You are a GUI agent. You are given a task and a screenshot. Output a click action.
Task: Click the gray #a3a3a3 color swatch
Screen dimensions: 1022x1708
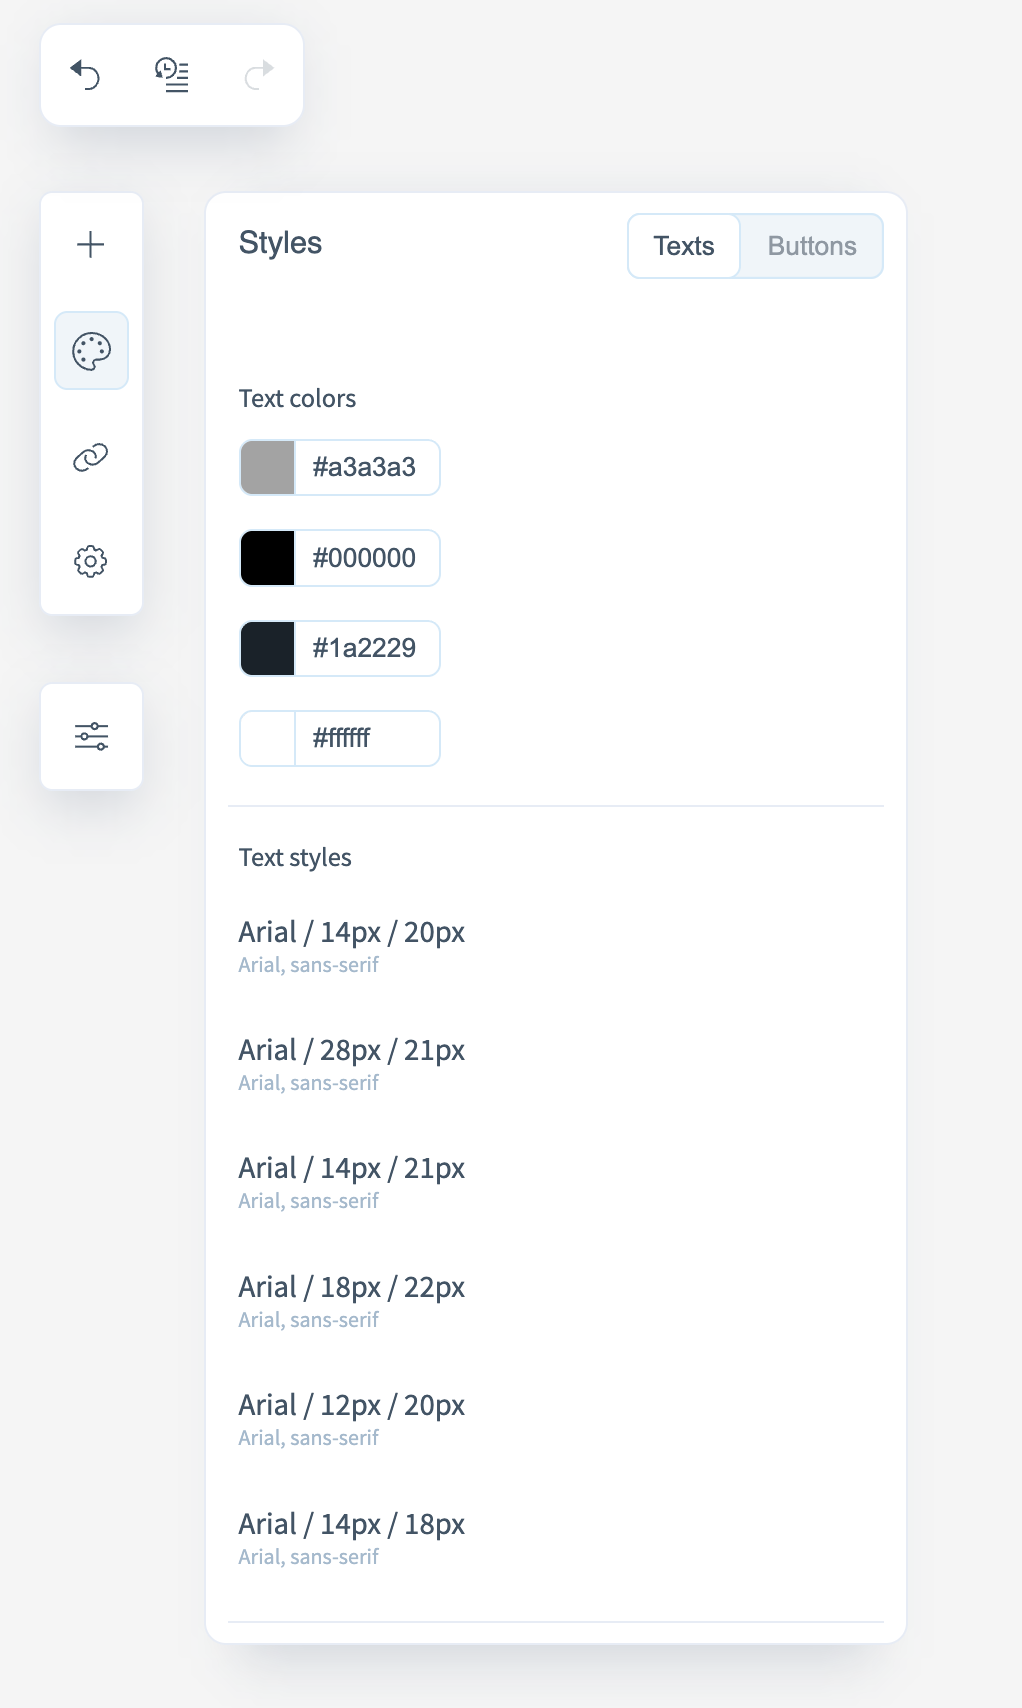(268, 468)
